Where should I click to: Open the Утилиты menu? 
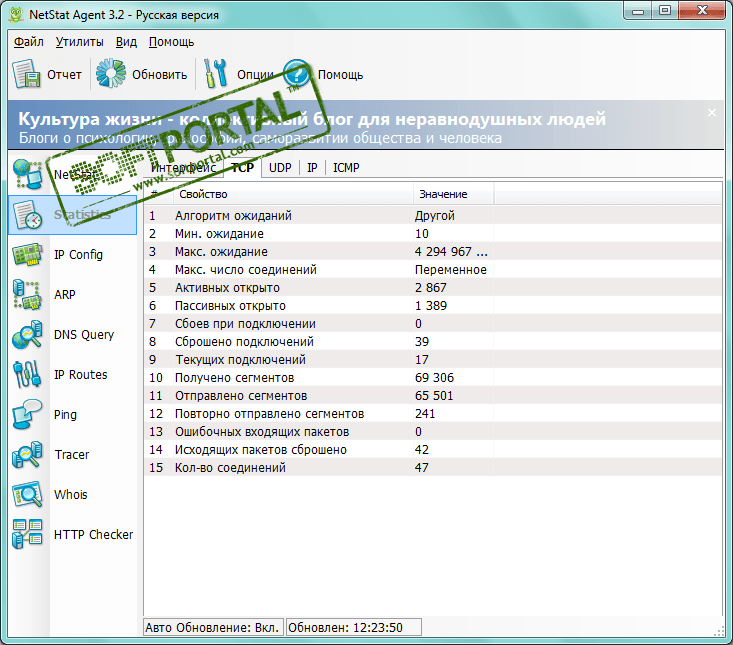[79, 42]
